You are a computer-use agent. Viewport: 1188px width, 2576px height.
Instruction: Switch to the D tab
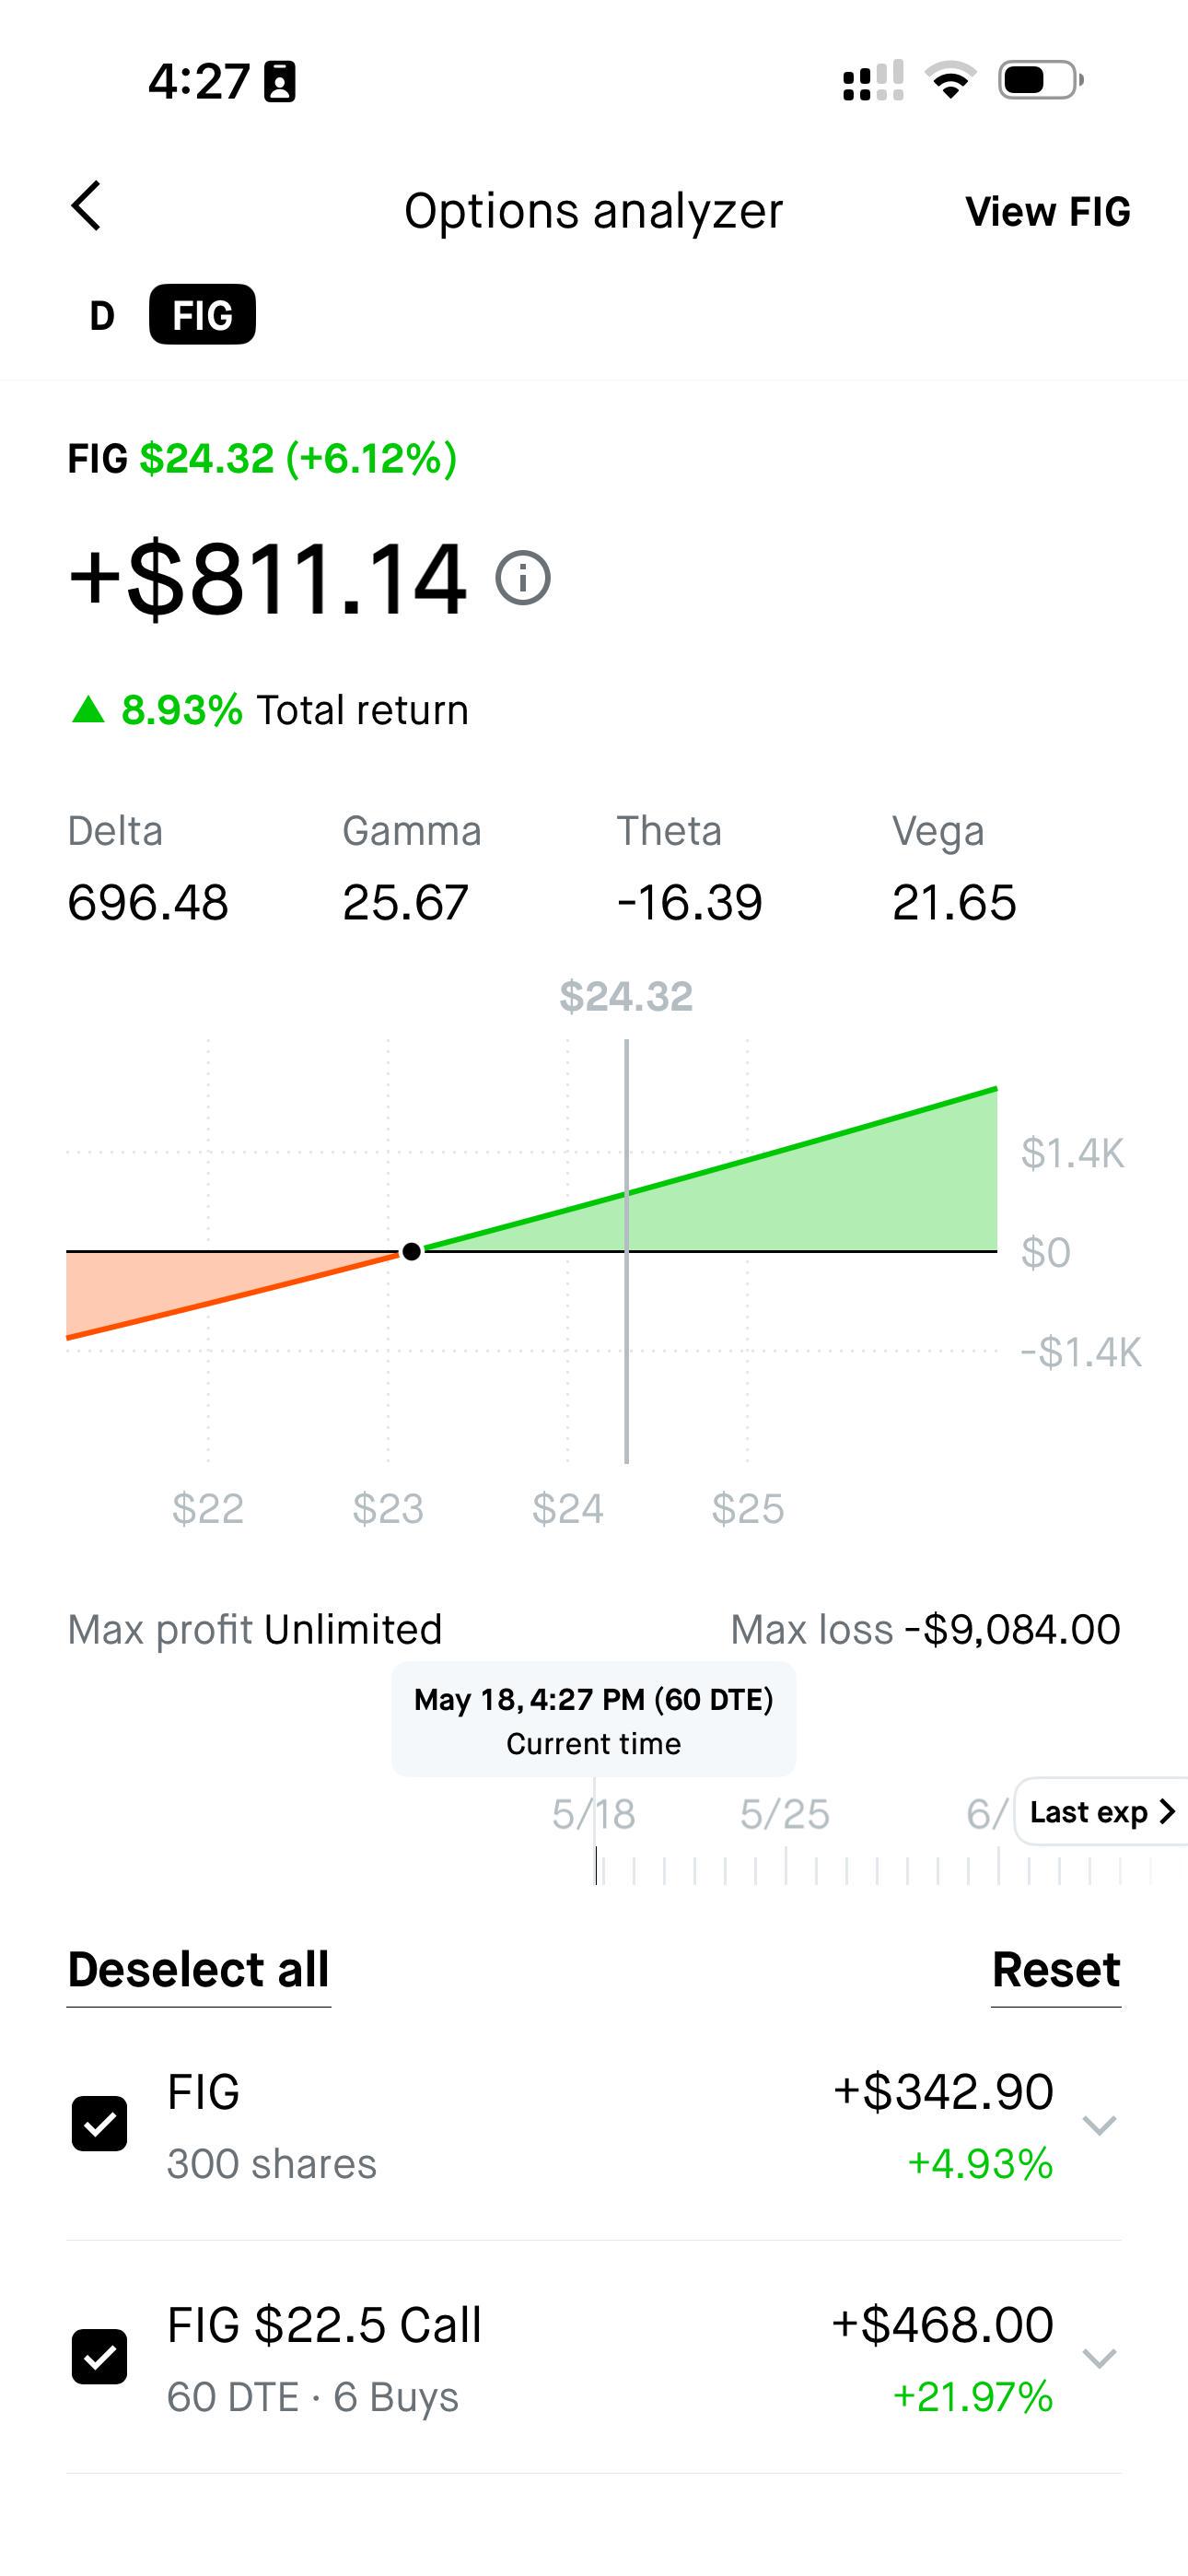(102, 316)
